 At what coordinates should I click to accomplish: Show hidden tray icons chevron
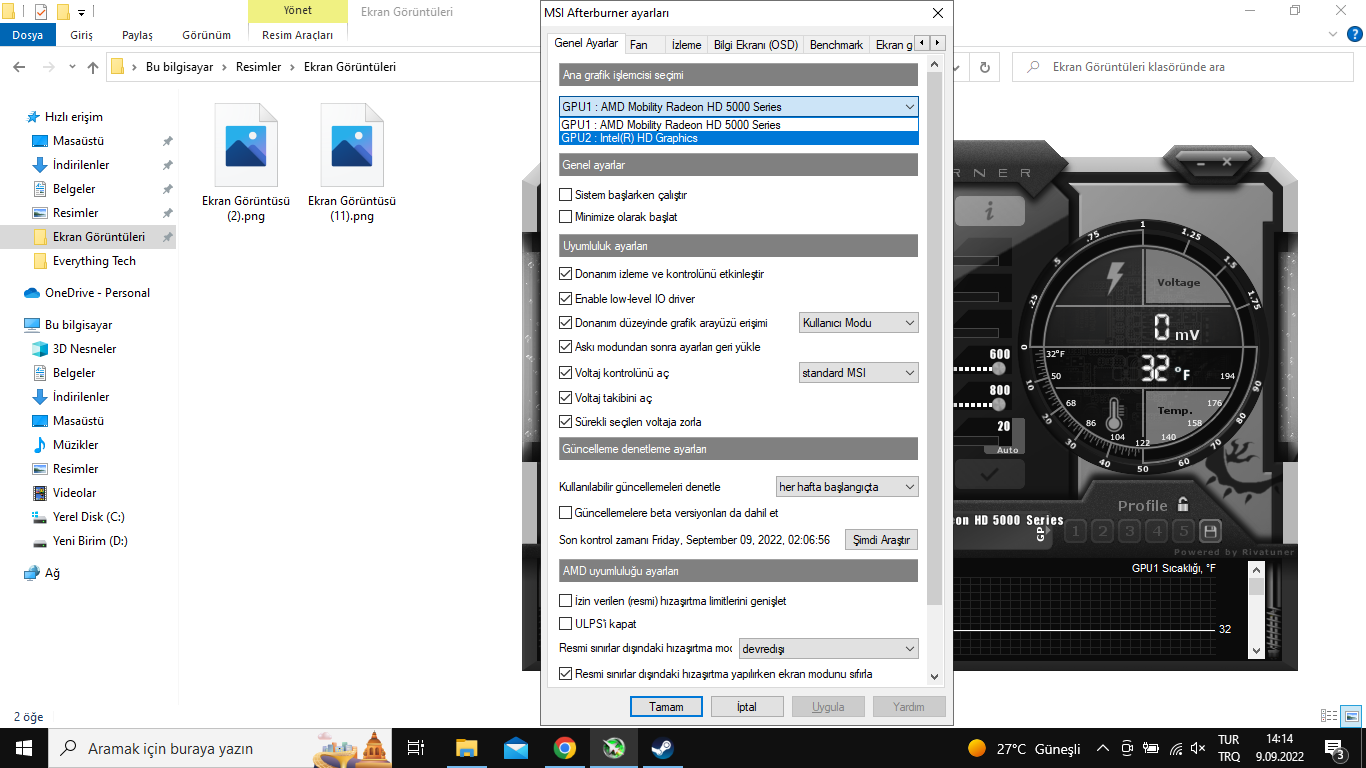pyautogui.click(x=1103, y=749)
